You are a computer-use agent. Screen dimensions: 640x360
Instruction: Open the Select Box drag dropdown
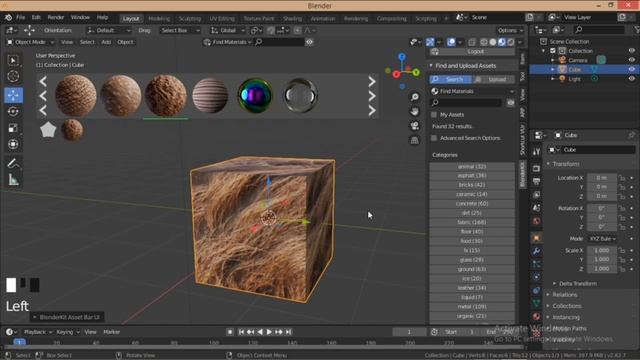pos(180,30)
